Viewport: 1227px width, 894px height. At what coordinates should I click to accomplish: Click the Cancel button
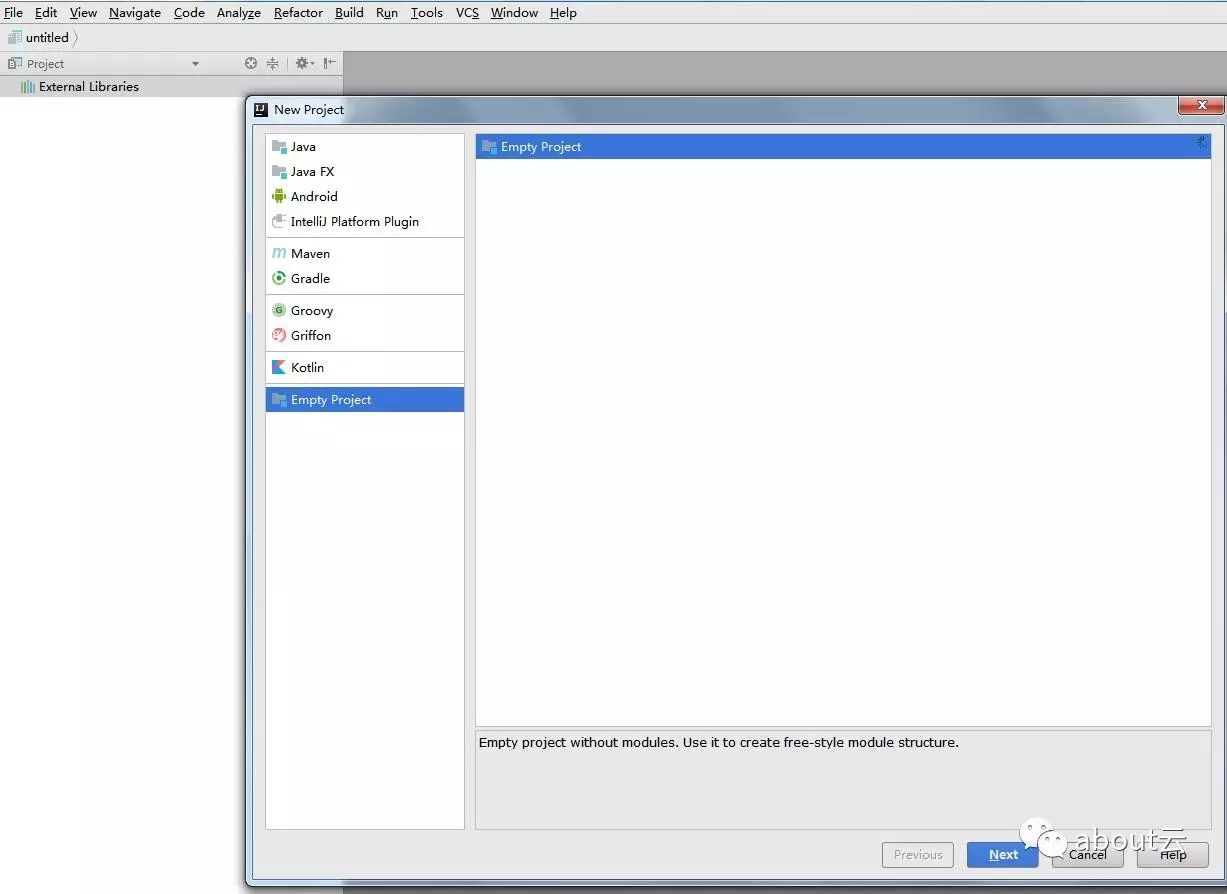coord(1088,855)
